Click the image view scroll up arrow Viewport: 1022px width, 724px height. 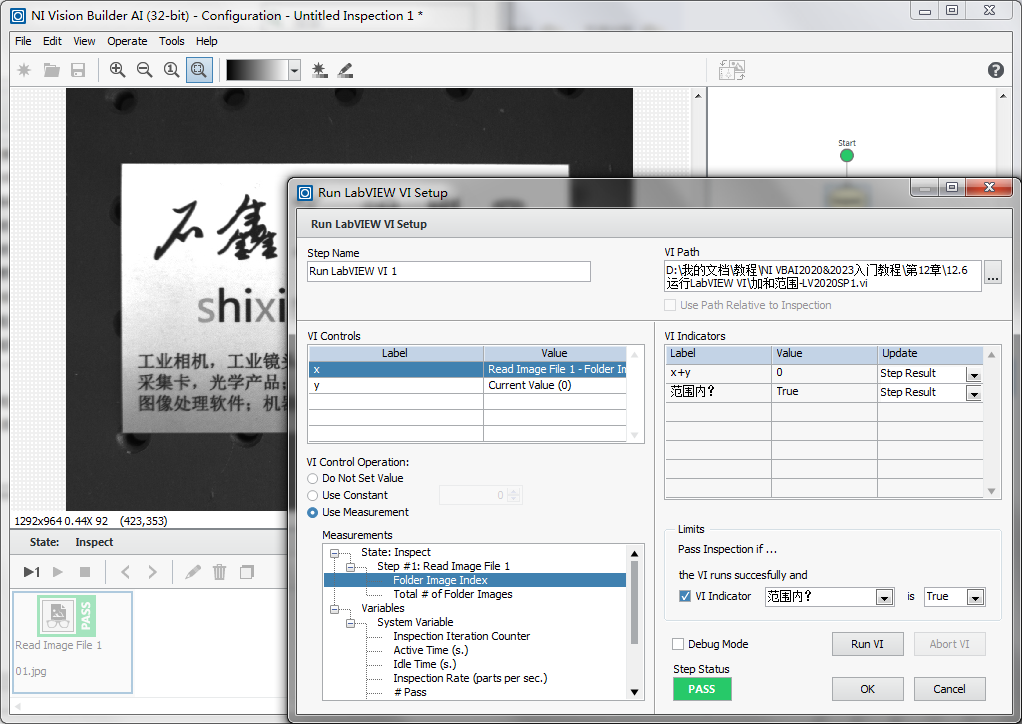698,96
